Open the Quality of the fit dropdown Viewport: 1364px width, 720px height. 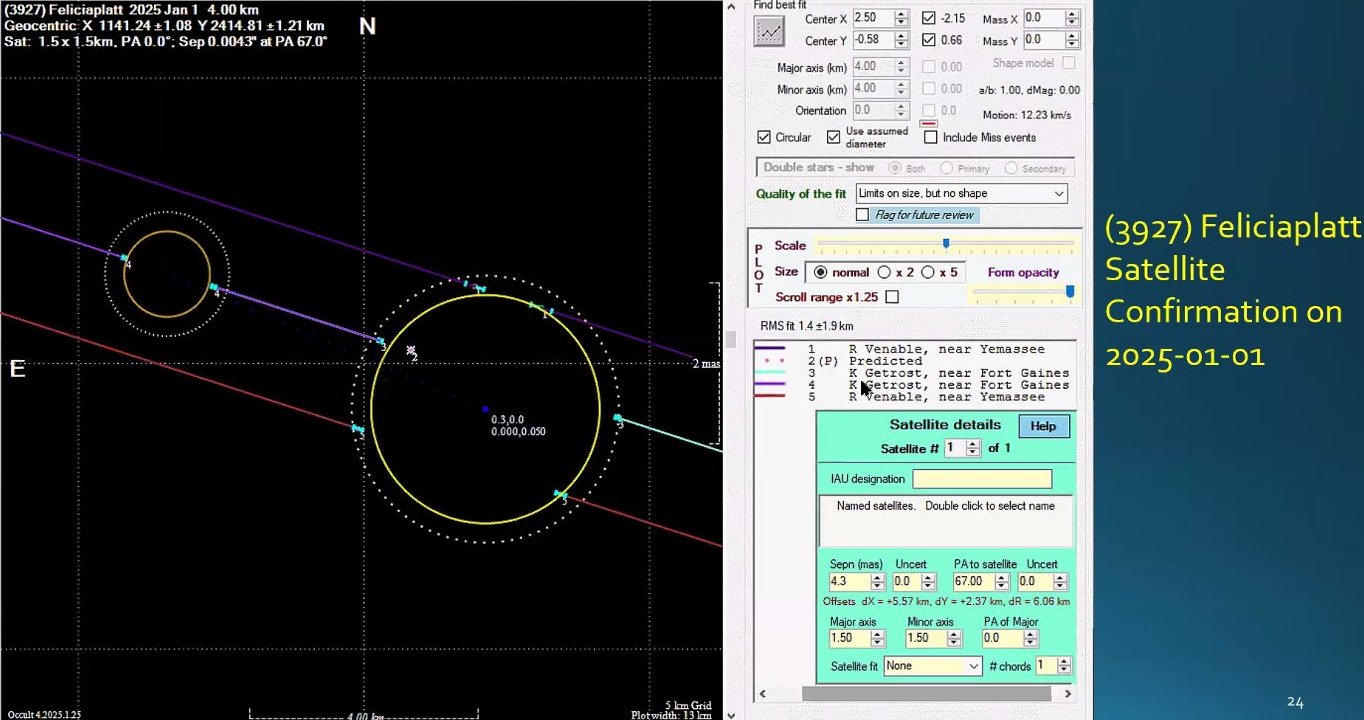click(1059, 193)
